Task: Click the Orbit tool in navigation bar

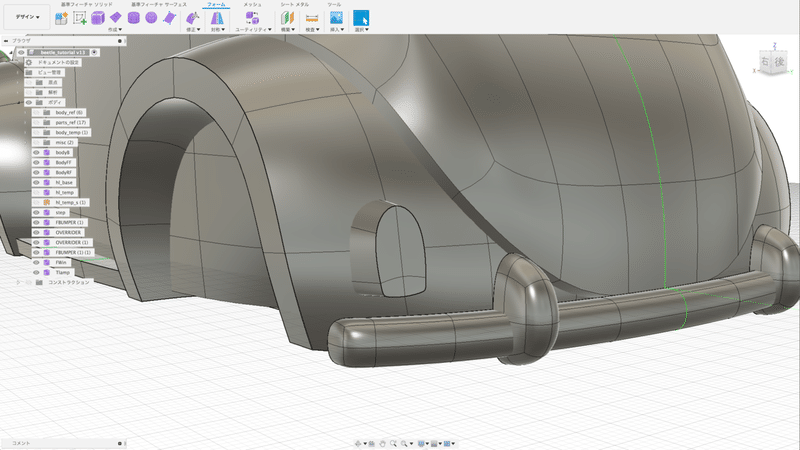Action: 359,442
